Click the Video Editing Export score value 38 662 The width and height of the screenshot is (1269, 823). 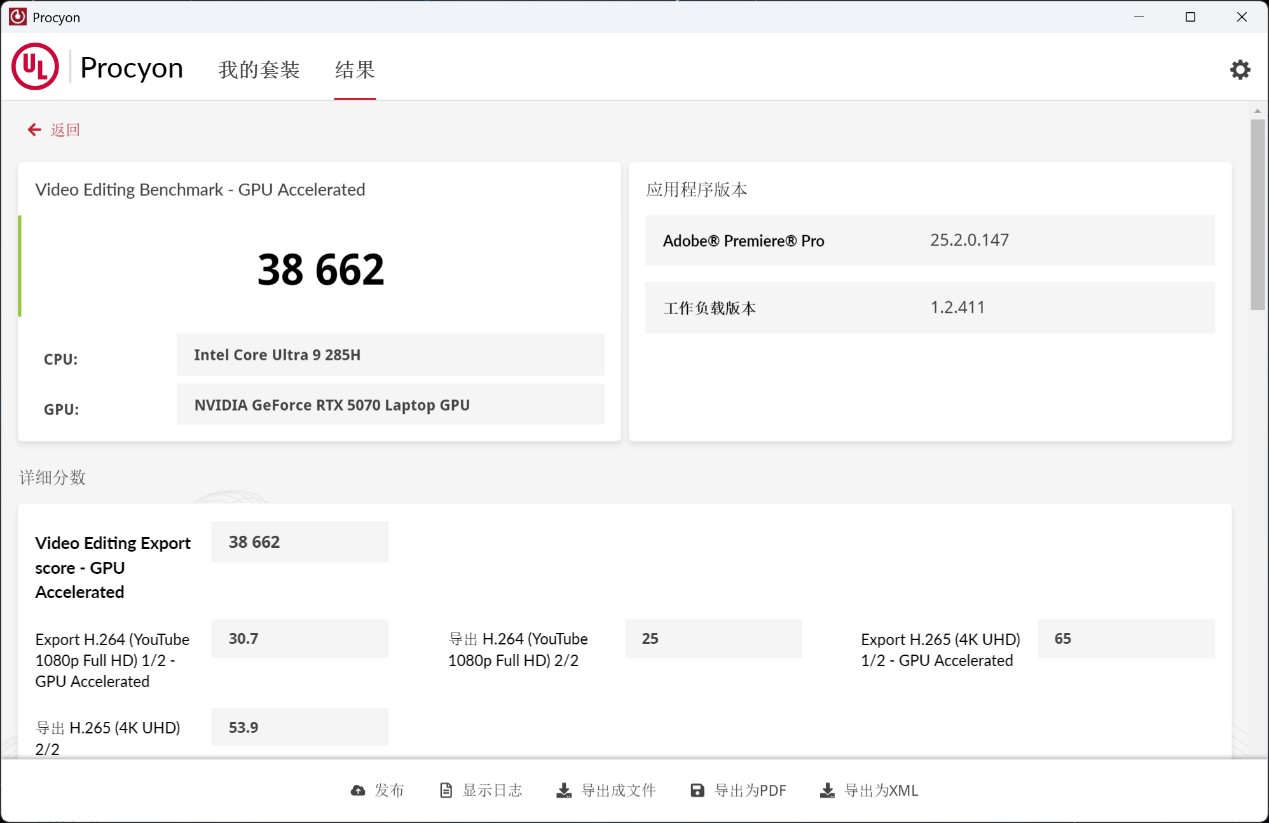[300, 542]
